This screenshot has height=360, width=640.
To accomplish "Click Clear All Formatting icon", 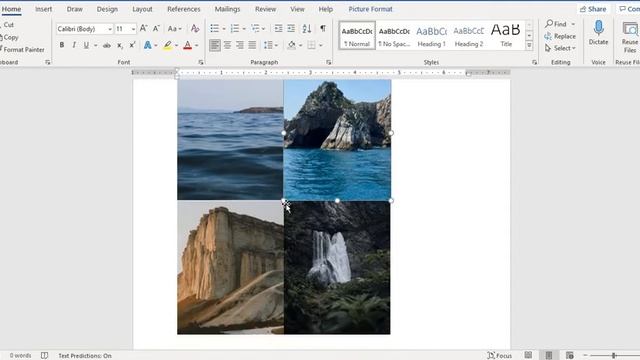I will 195,29.
